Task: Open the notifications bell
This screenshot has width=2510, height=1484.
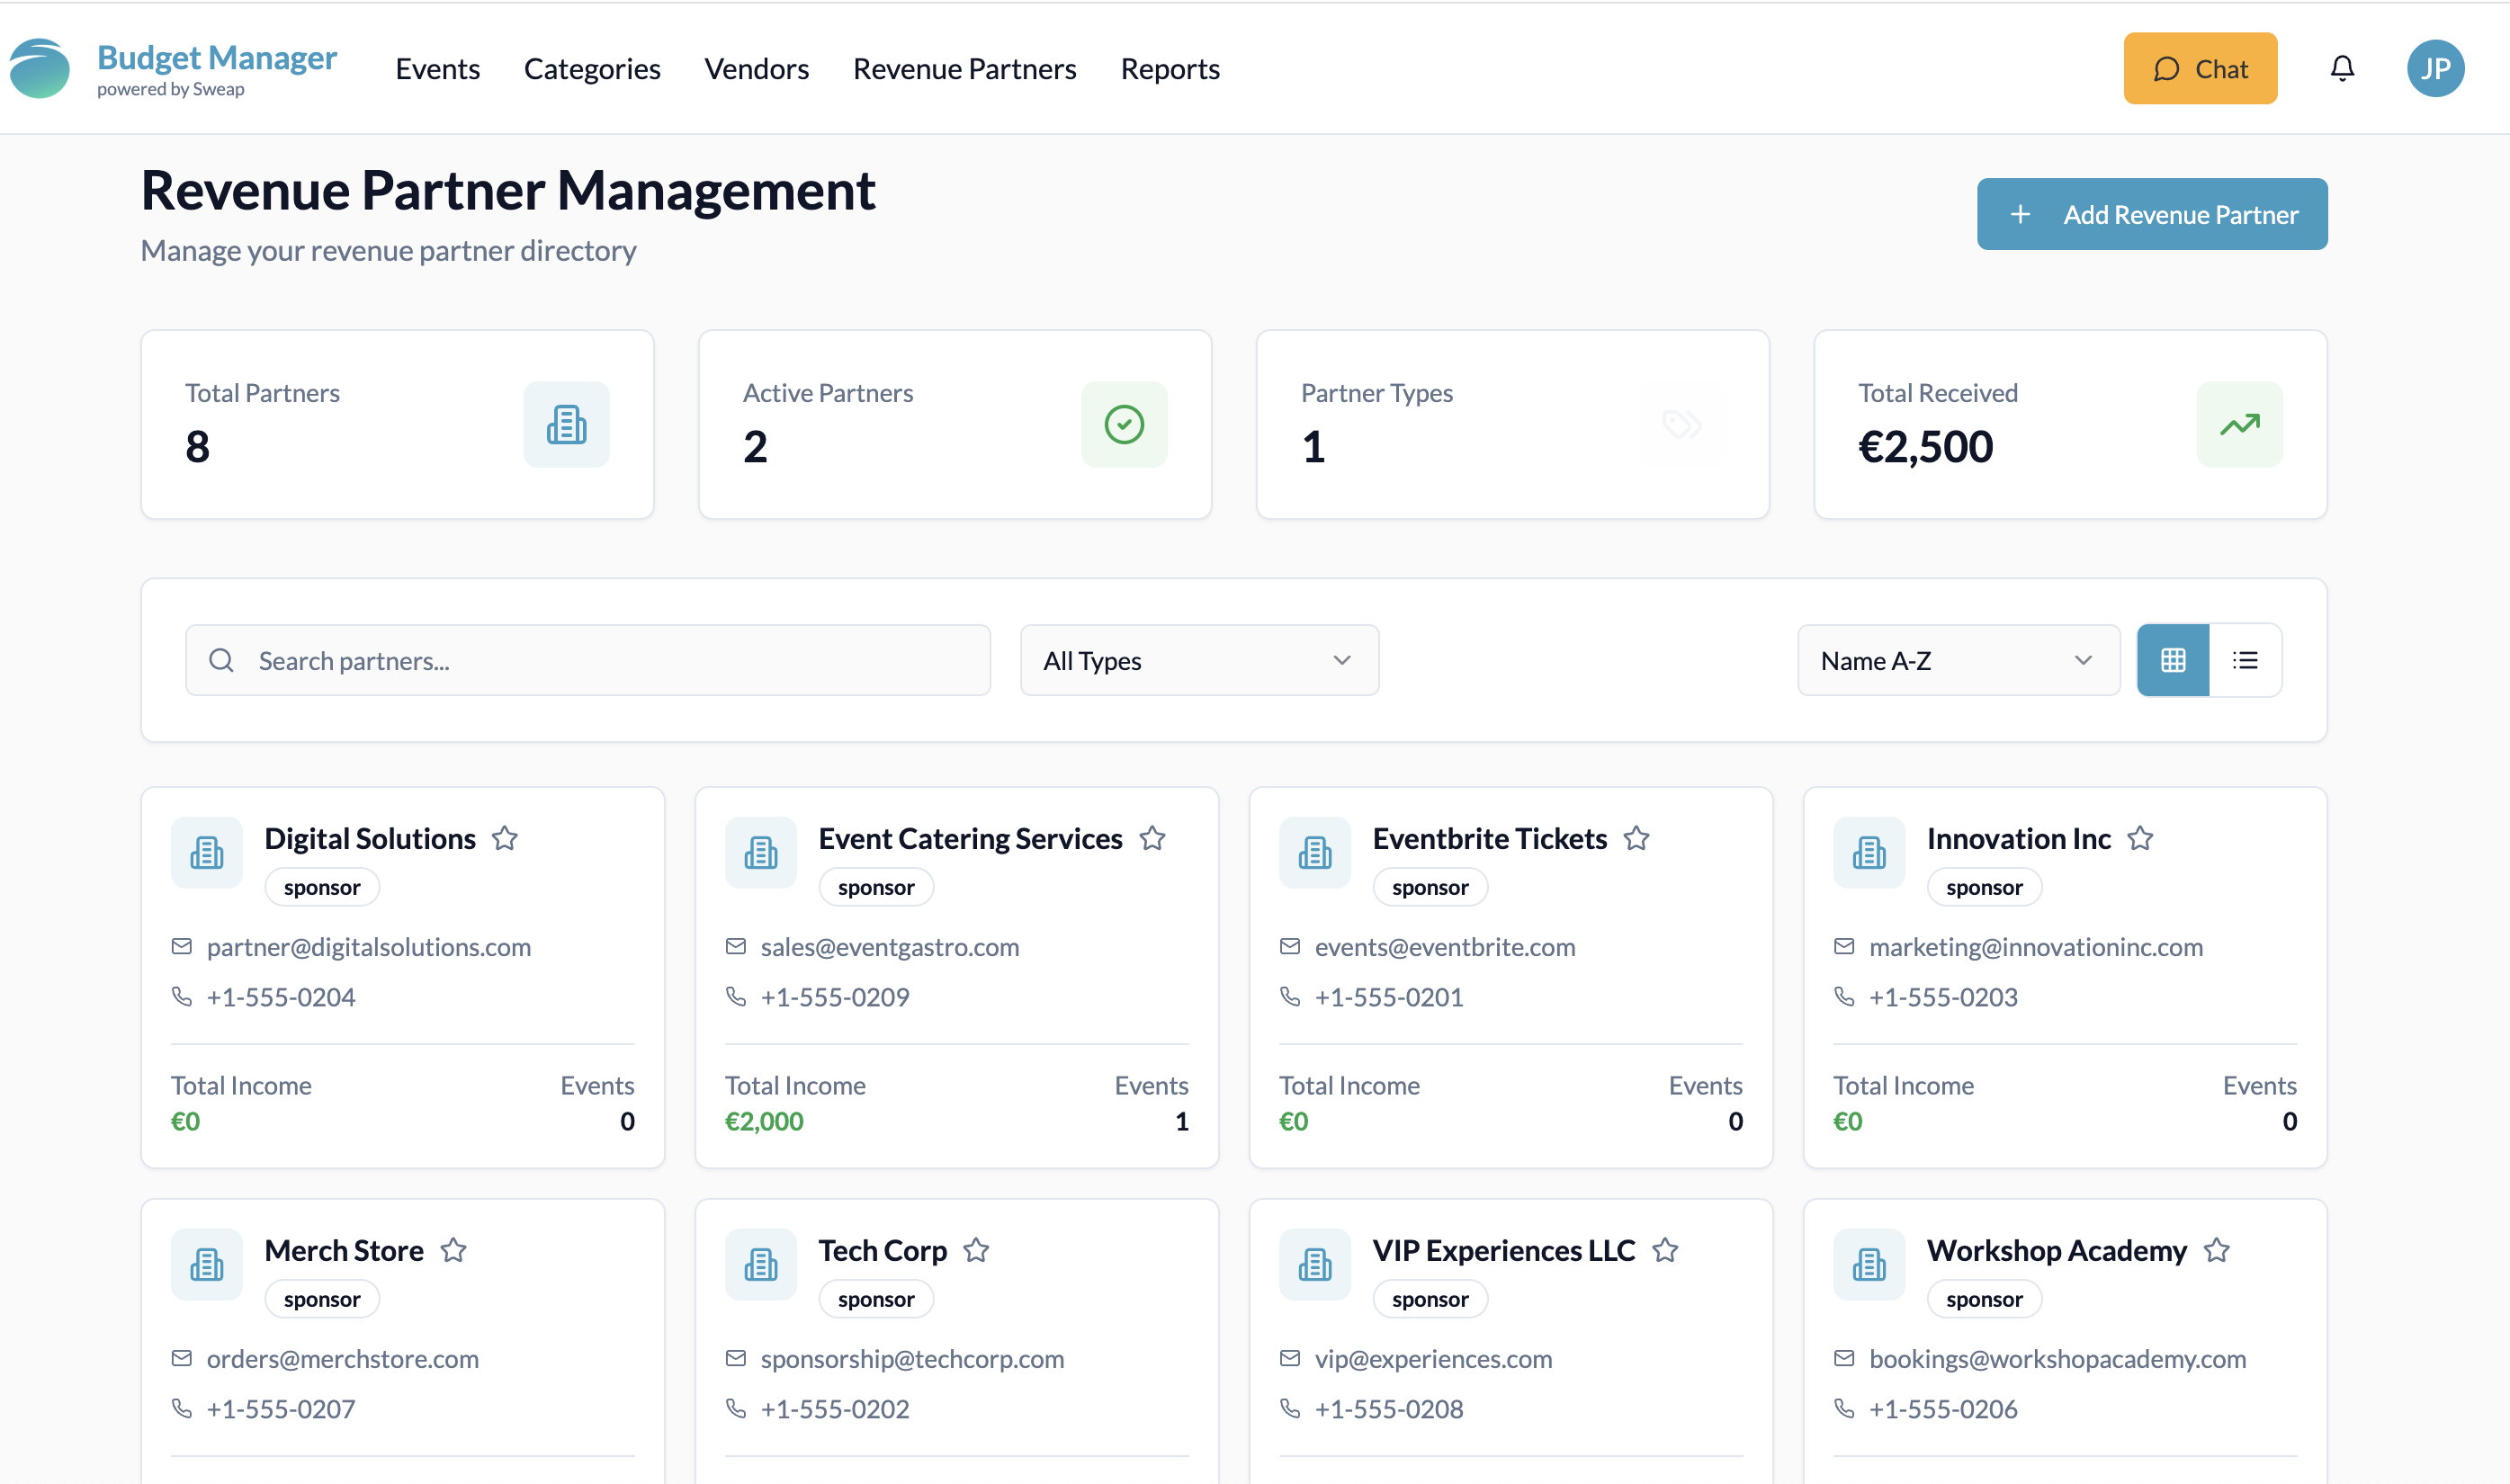Action: tap(2342, 68)
